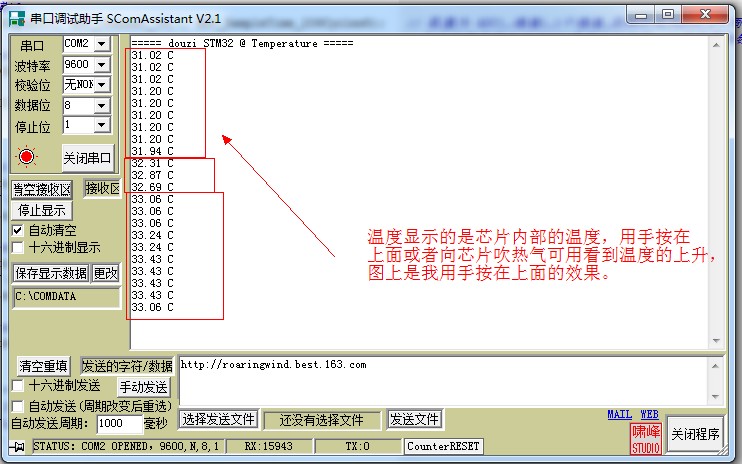Viewport: 742px width, 464px height.
Task: Click the 停止显示 button
Action: tap(42, 210)
